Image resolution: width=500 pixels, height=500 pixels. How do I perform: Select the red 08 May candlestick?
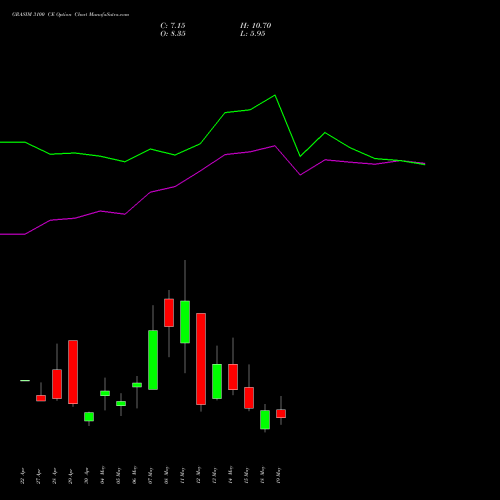[169, 313]
